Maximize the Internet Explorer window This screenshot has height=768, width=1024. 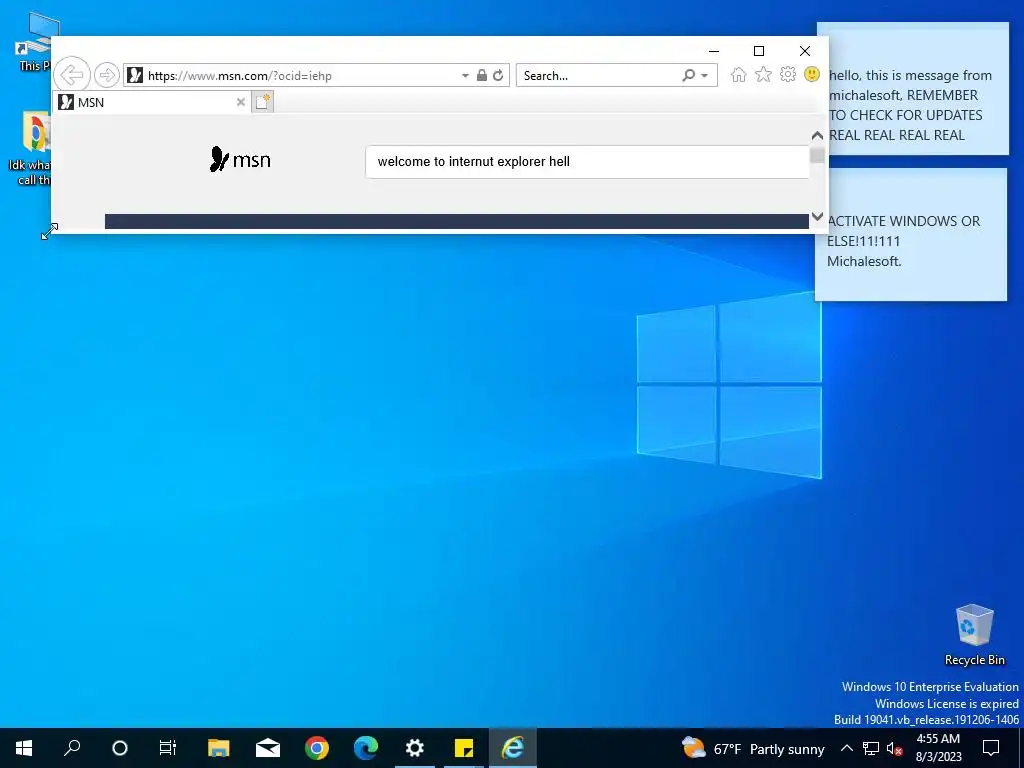759,51
